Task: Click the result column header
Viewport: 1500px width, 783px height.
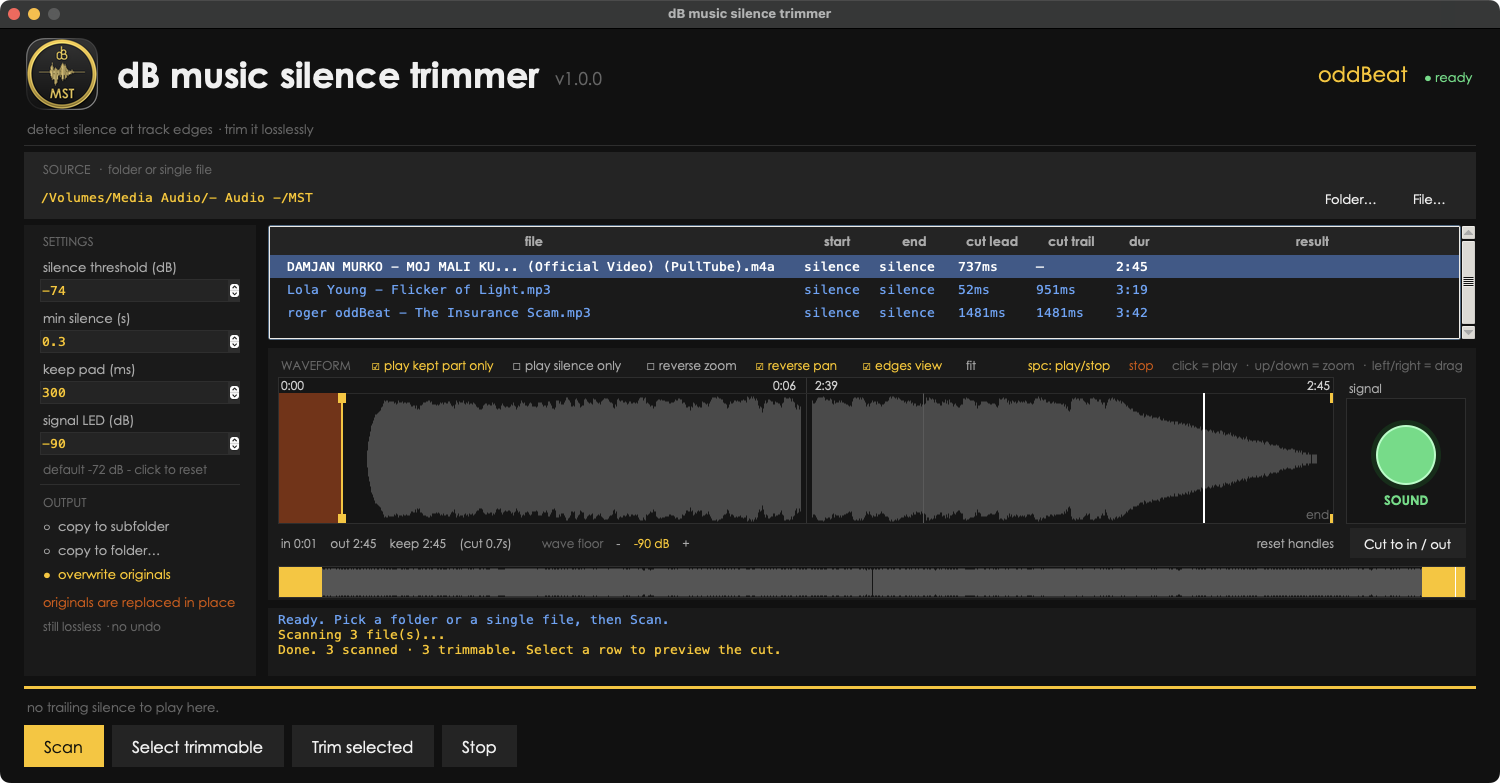Action: pyautogui.click(x=1312, y=242)
